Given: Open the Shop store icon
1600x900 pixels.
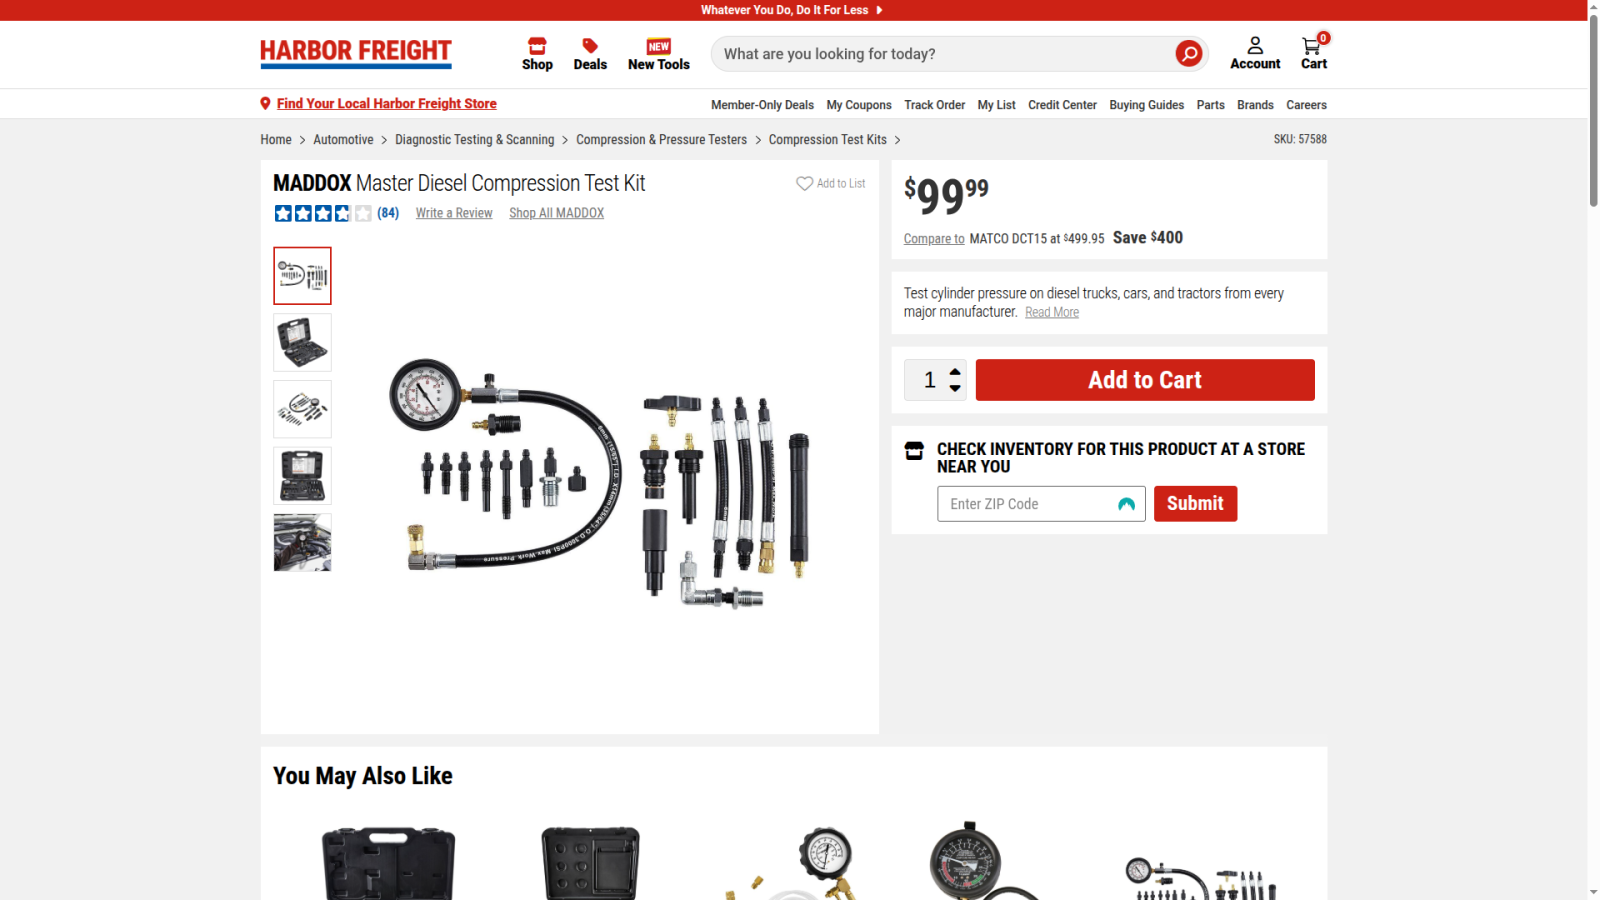Looking at the screenshot, I should (537, 46).
